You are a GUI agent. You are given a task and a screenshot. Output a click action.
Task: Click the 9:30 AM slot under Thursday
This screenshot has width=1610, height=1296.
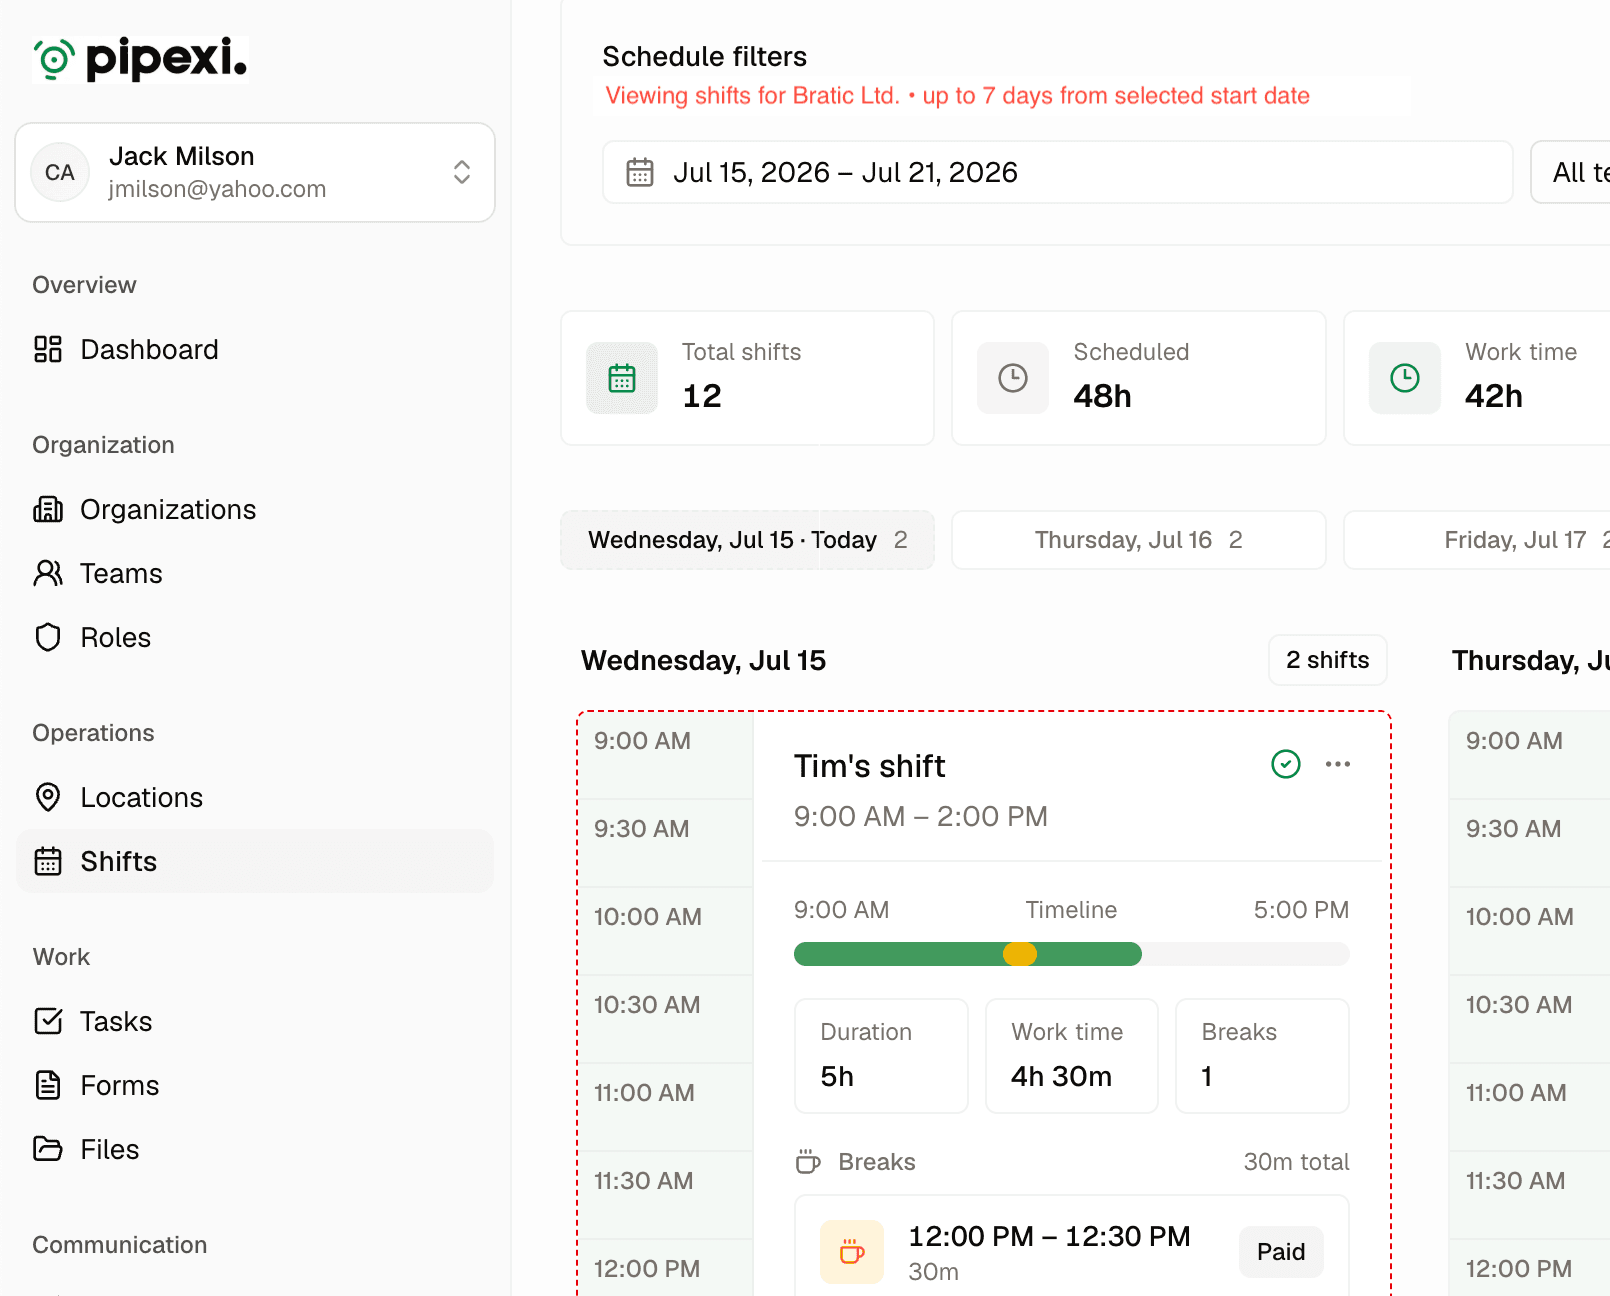pos(1529,843)
